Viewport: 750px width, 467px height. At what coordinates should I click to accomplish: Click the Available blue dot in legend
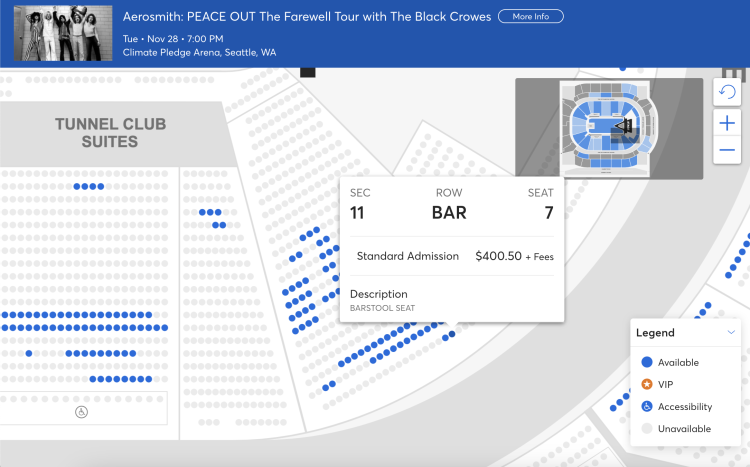(x=646, y=362)
